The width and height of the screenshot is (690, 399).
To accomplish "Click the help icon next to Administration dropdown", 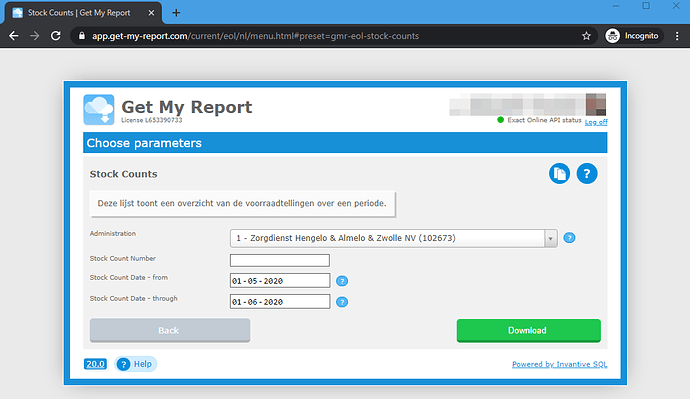I will [569, 238].
